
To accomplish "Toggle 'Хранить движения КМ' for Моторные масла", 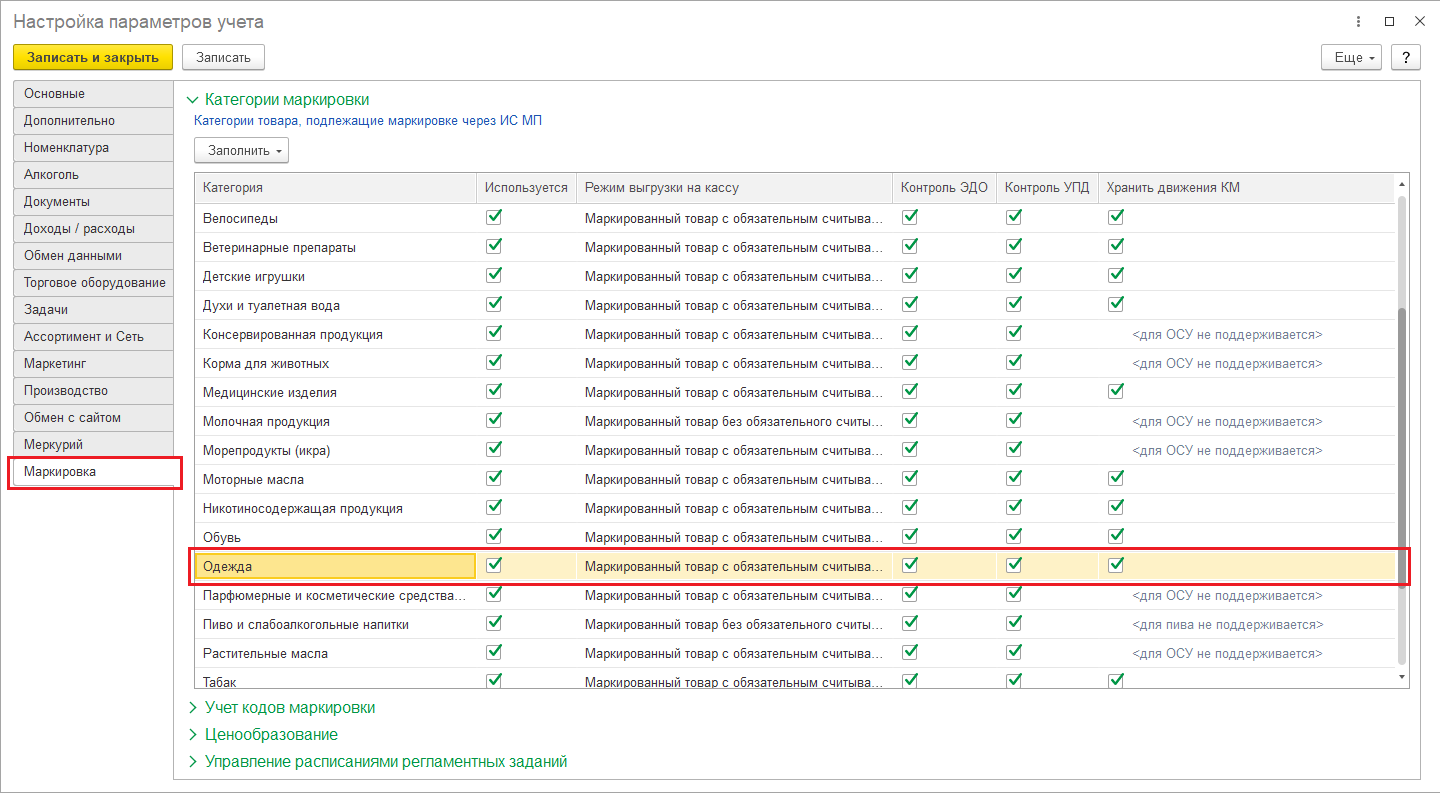I will 1116,478.
